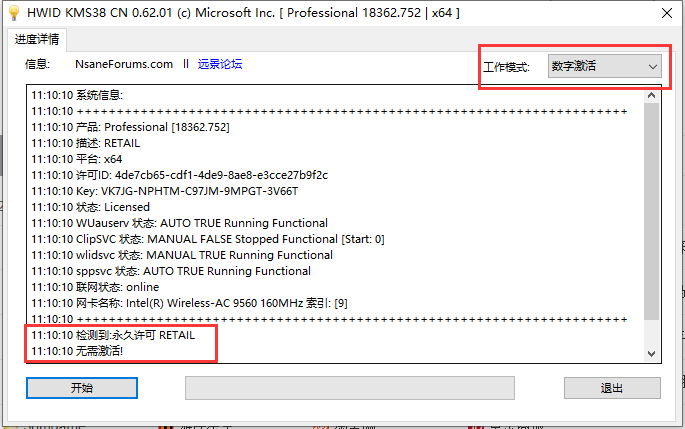Select the 检测到:永久许可 RETAIL log line

(113, 335)
